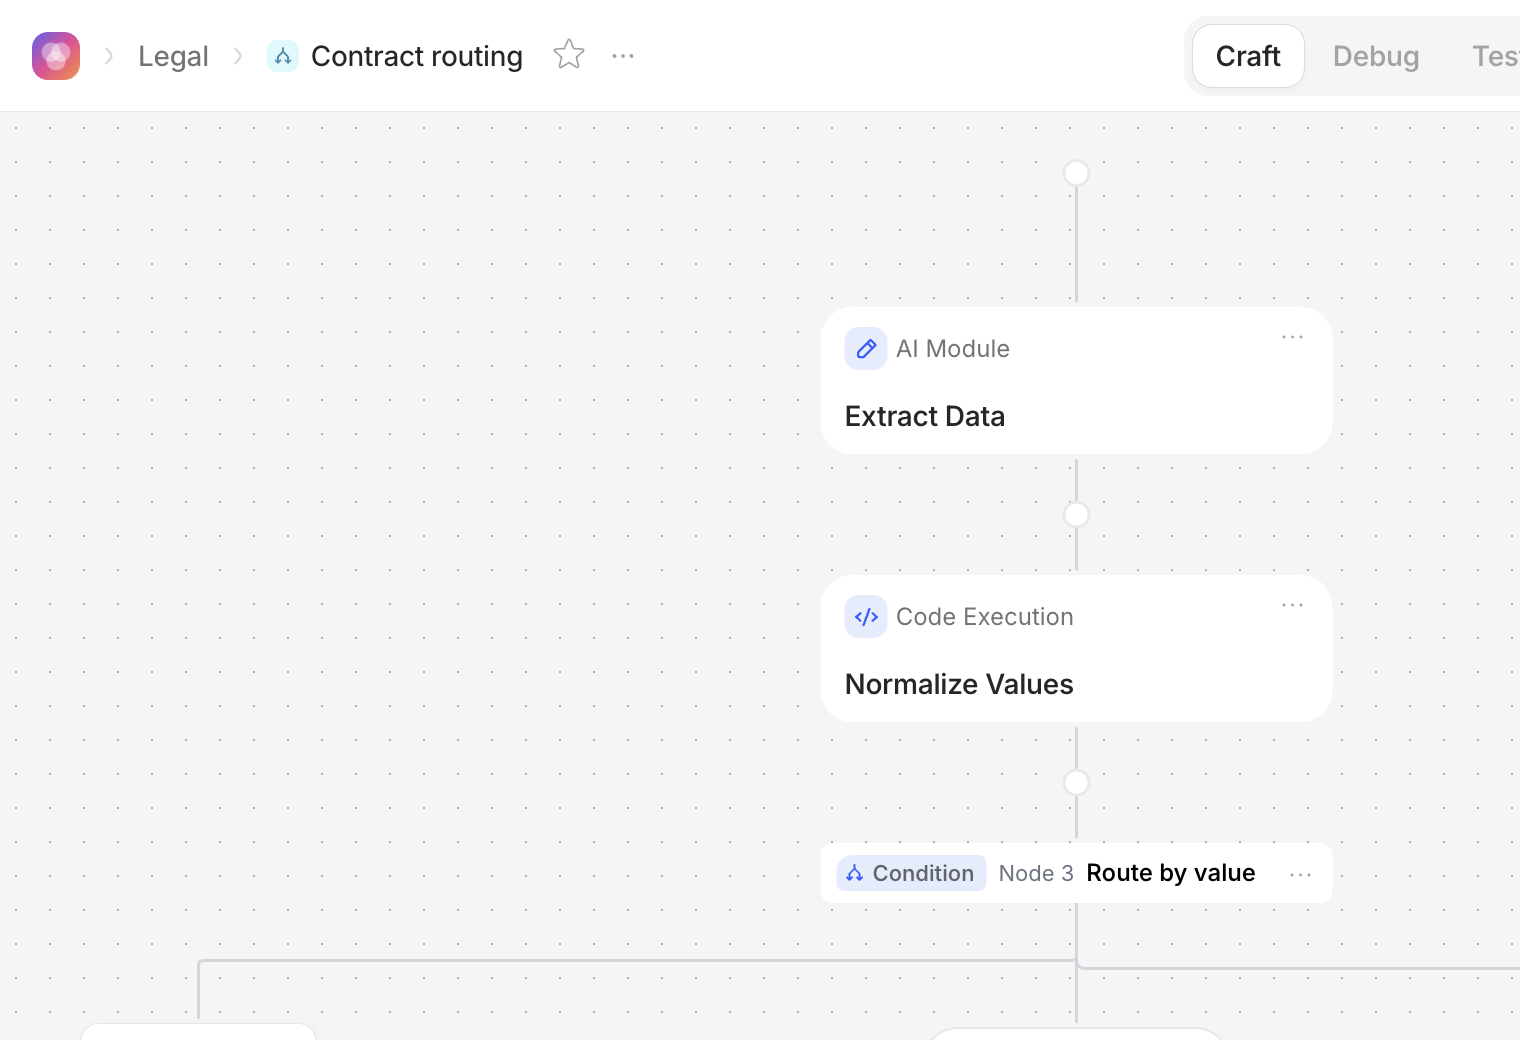
Task: Switch to the Craft tab
Action: 1248,56
